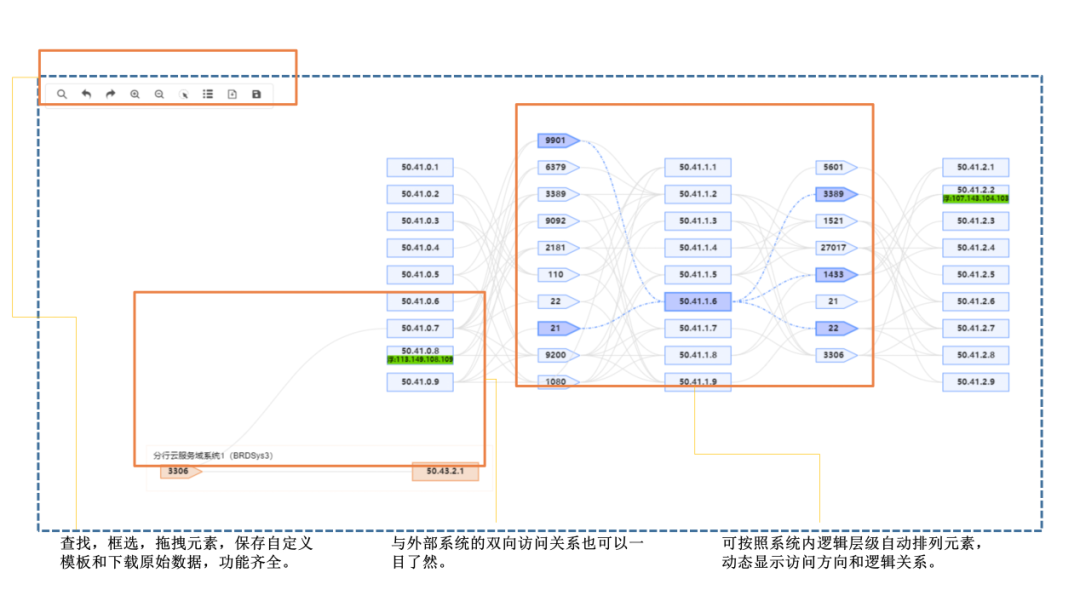Click the search magnifier icon in toolbar
Viewport: 1080px width, 607px height.
[x=62, y=94]
